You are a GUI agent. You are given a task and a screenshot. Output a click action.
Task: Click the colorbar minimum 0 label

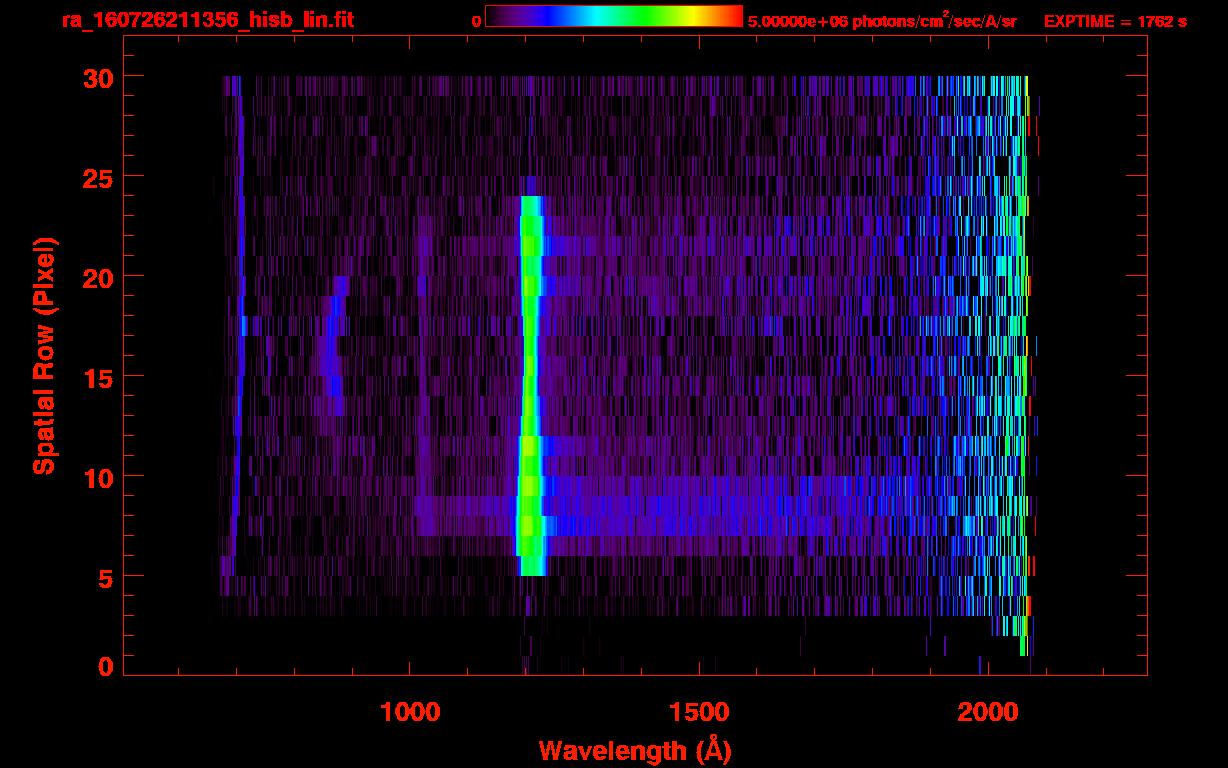pos(476,21)
